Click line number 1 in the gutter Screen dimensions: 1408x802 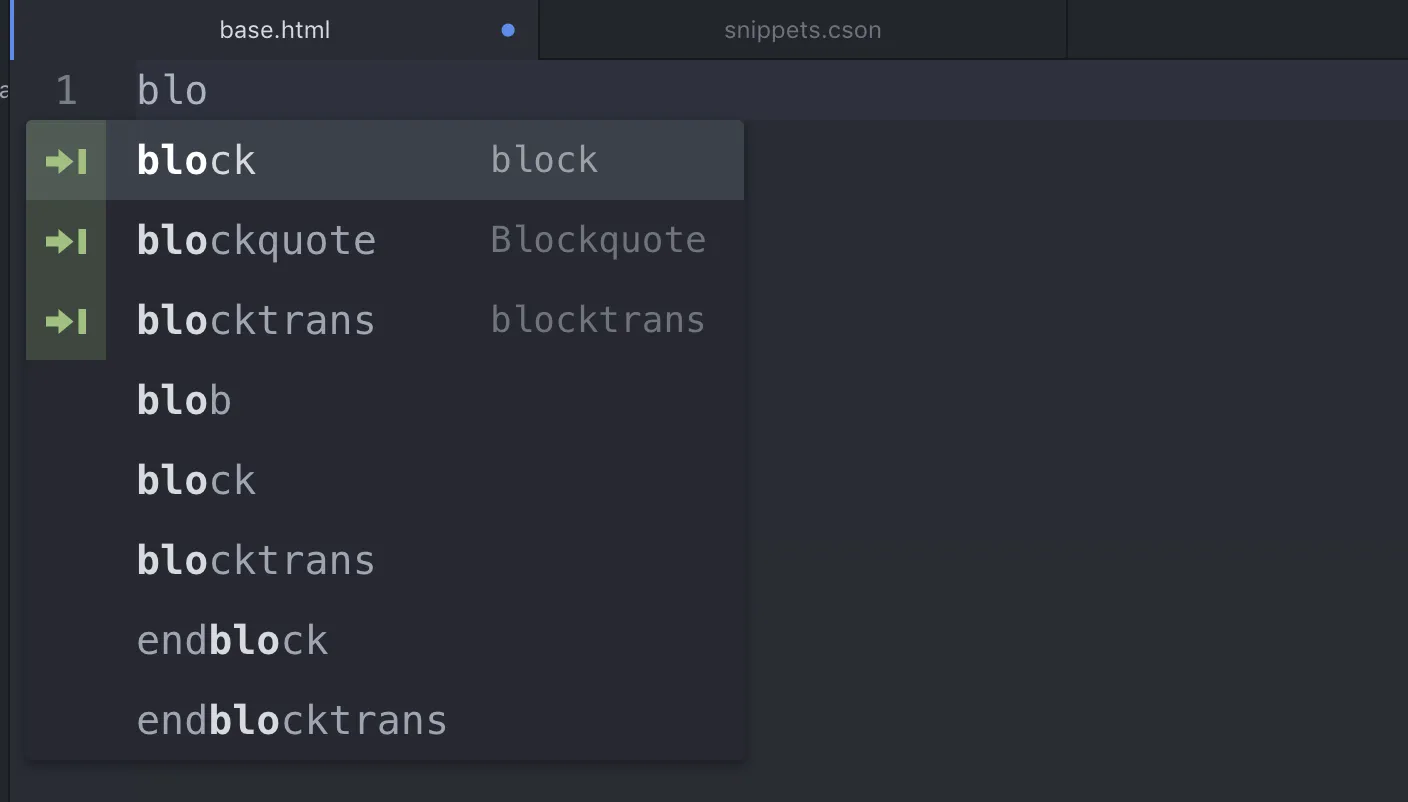(x=66, y=91)
